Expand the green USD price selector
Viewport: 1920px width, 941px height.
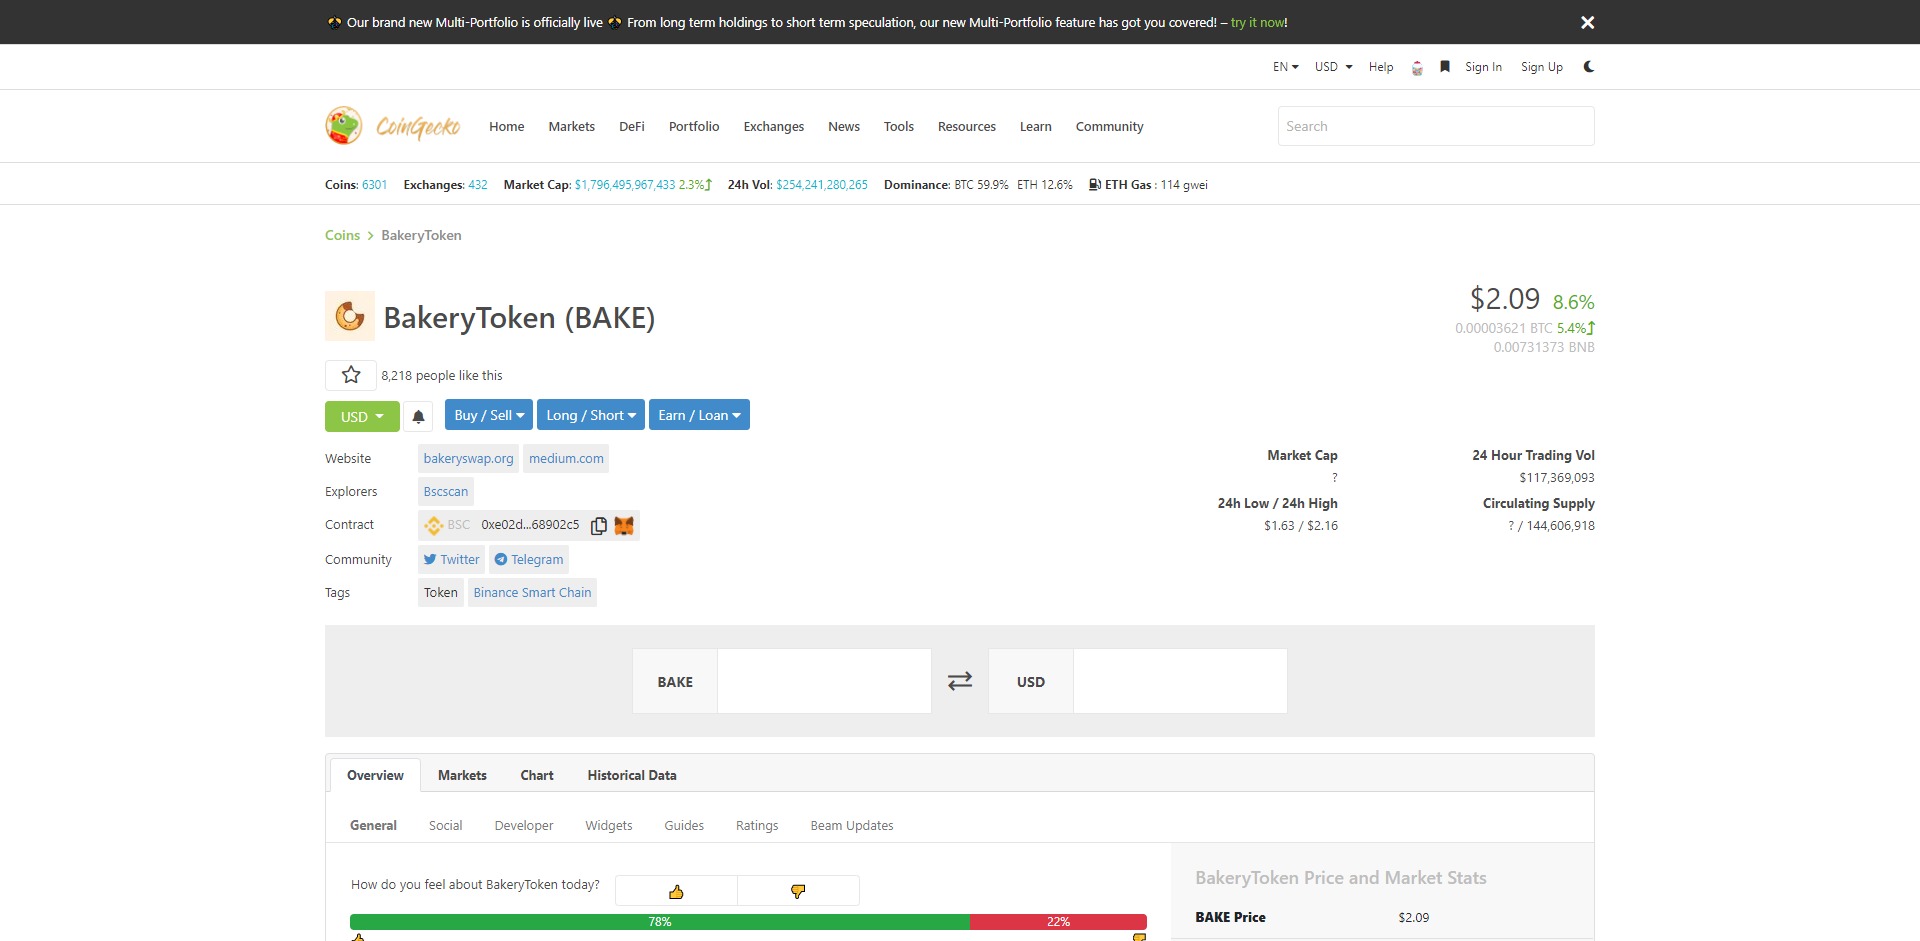[x=362, y=416]
